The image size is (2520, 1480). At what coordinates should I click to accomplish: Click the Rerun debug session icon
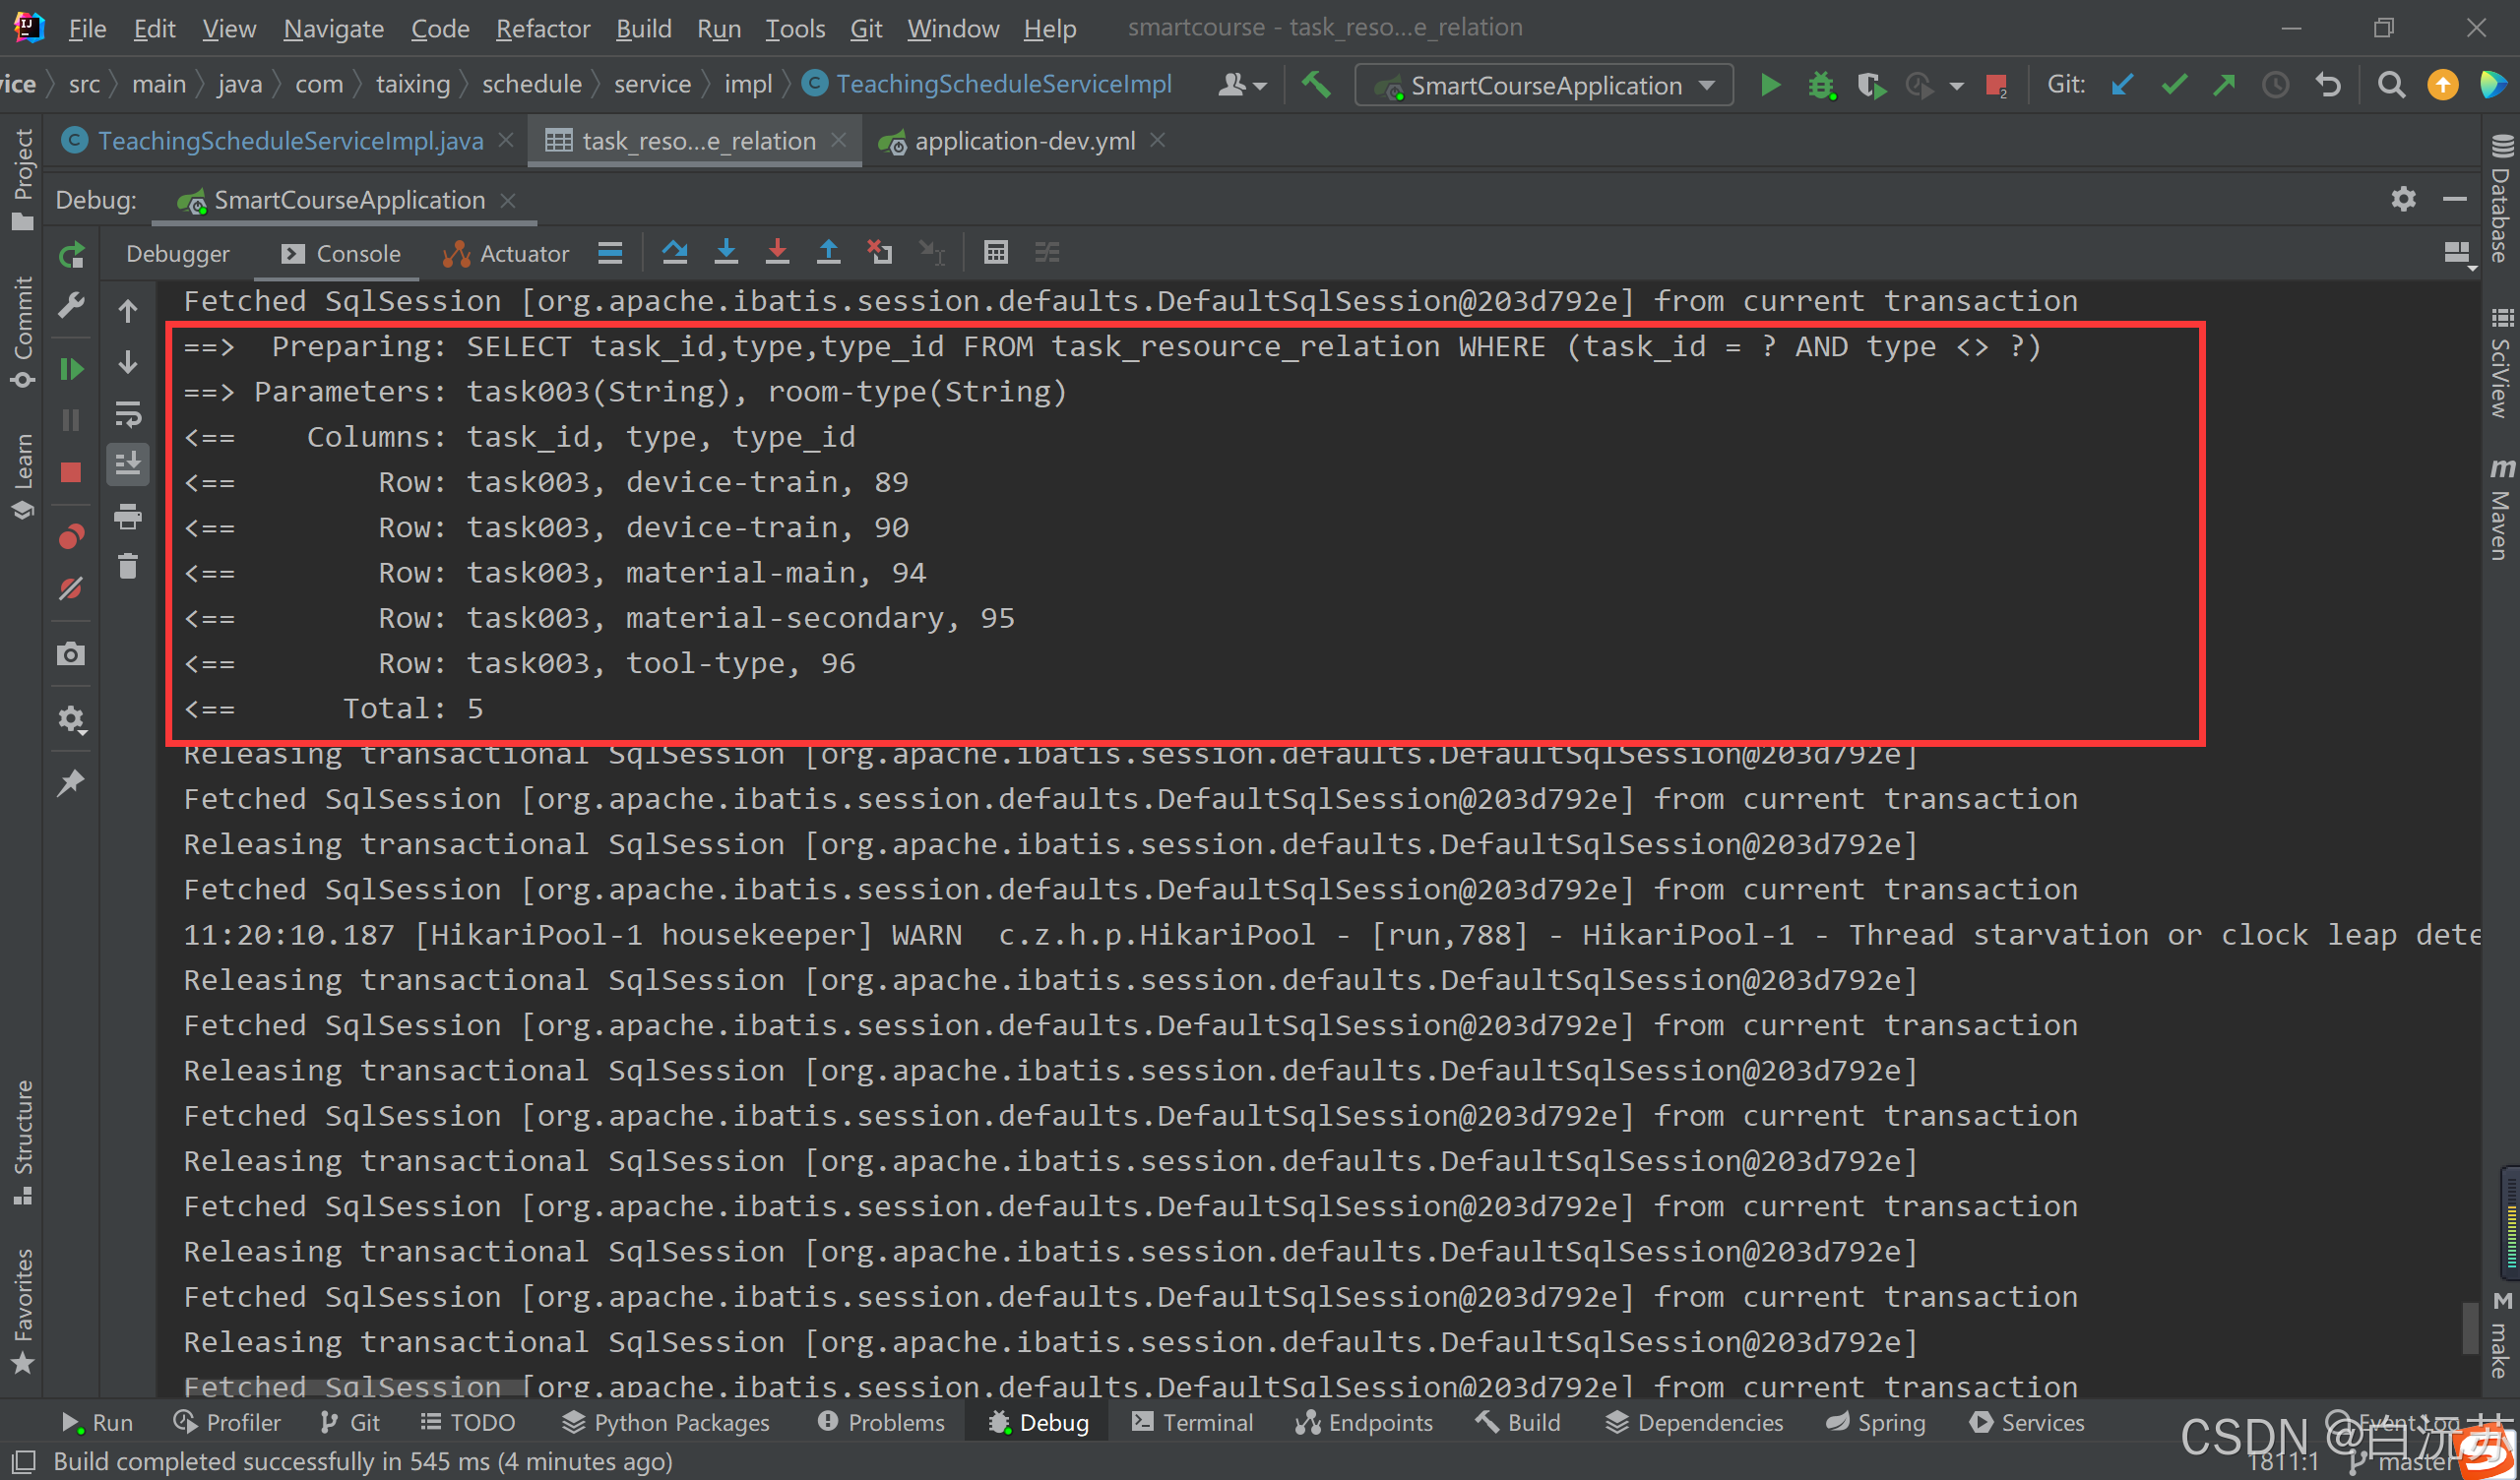pyautogui.click(x=71, y=256)
